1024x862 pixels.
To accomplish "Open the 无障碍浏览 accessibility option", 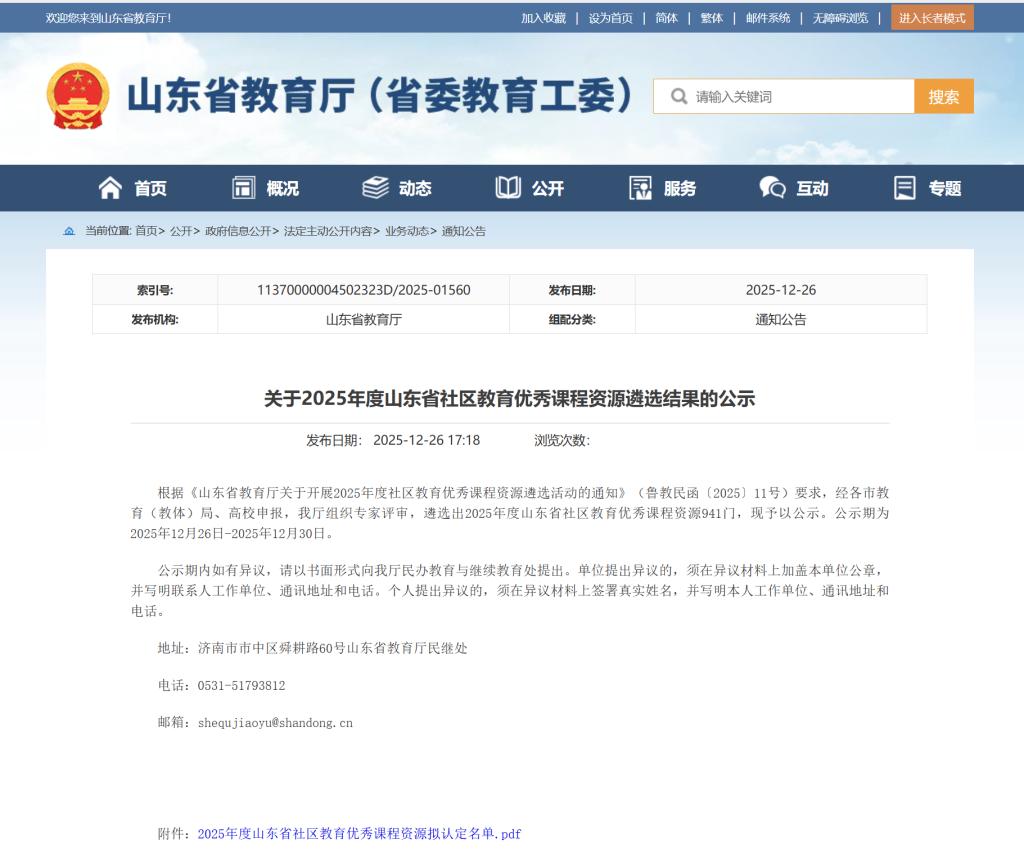I will pos(840,18).
